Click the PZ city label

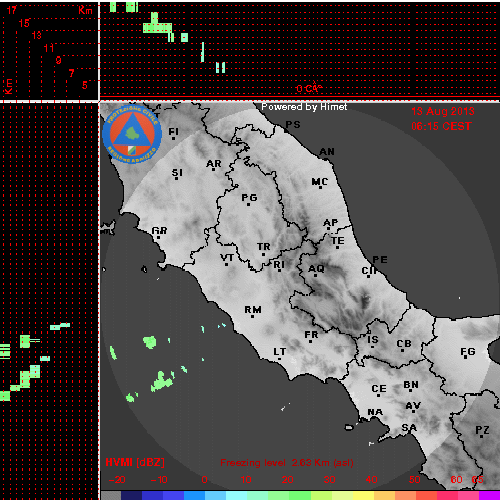pos(482,430)
